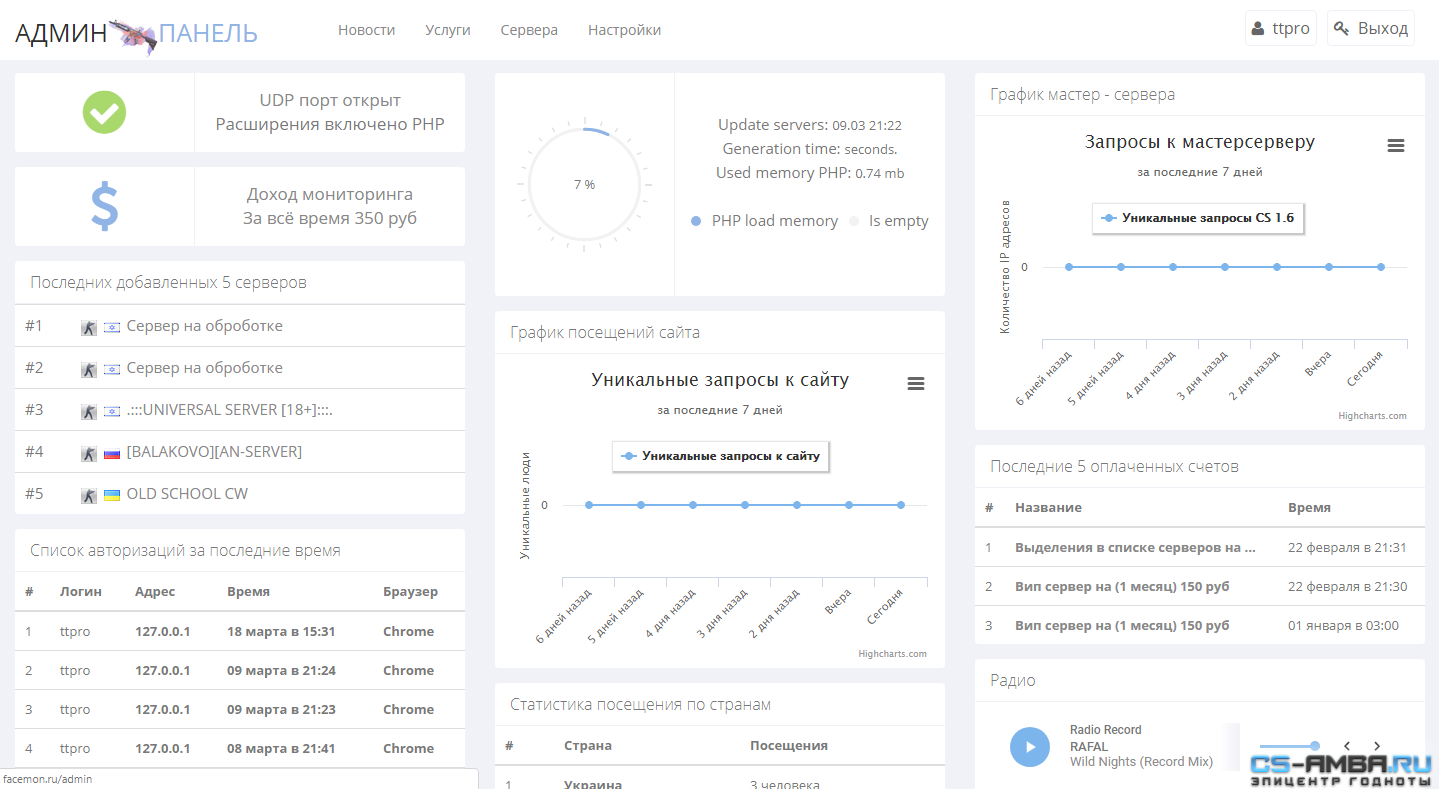1439x789 pixels.
Task: Open server OLD SCHOOL CW
Action: (x=187, y=494)
